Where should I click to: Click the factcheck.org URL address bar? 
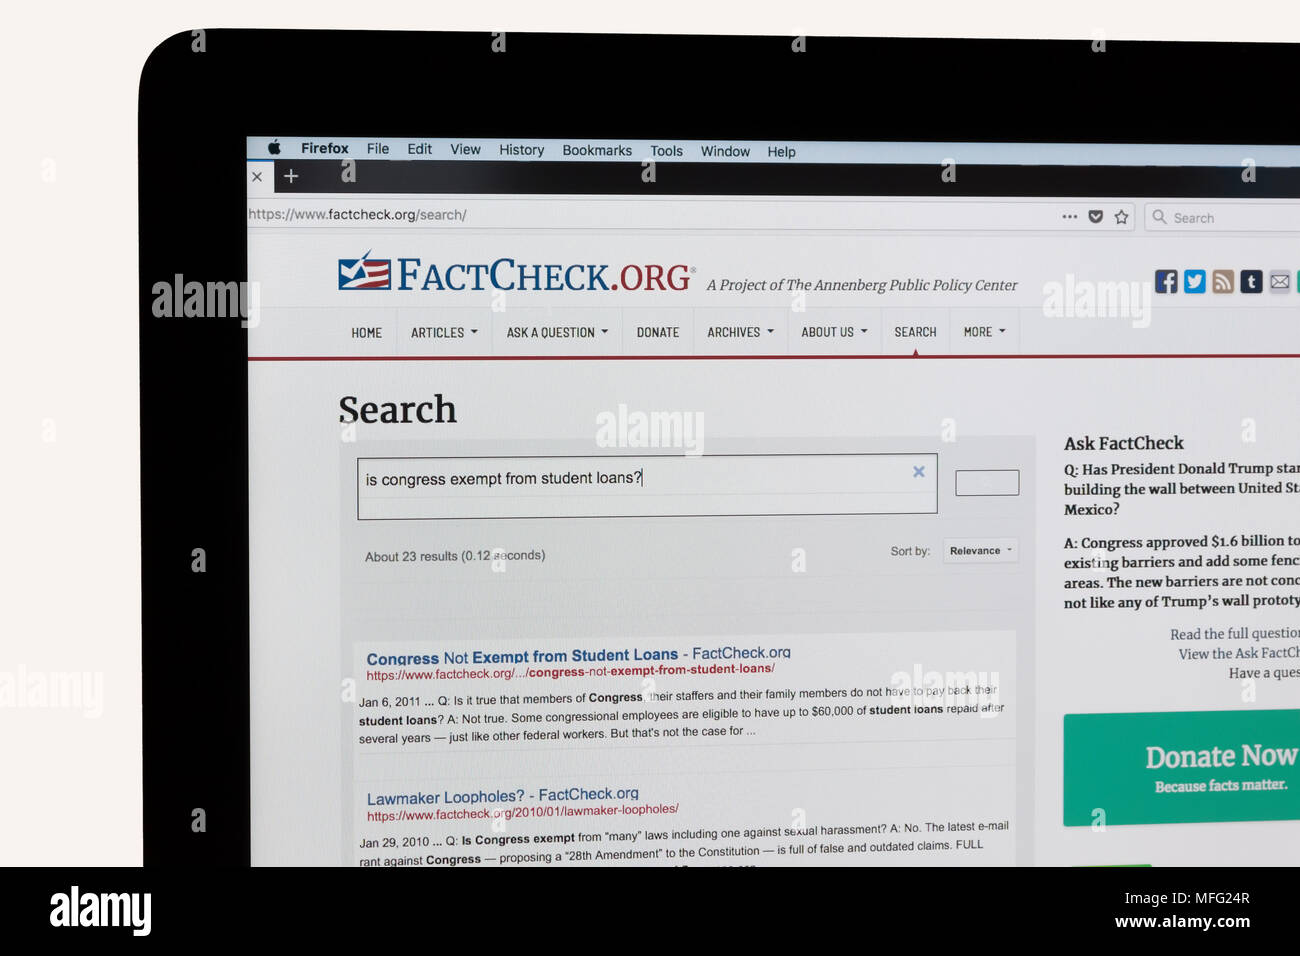[x=650, y=215]
